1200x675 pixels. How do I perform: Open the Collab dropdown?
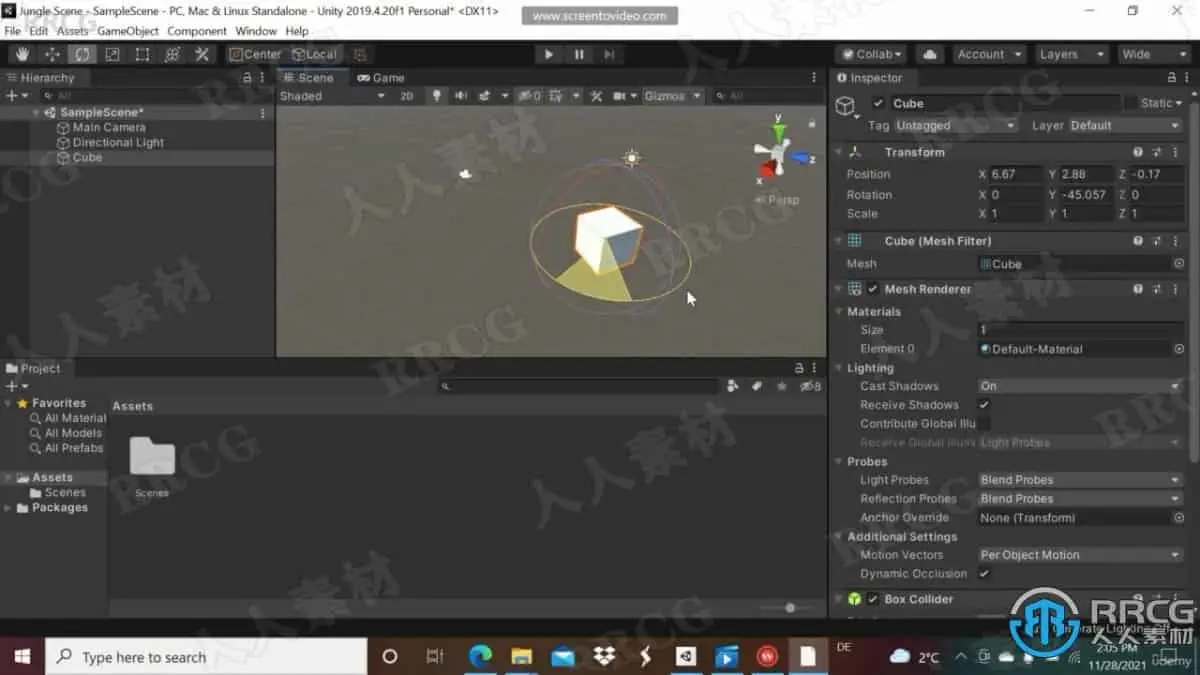872,54
